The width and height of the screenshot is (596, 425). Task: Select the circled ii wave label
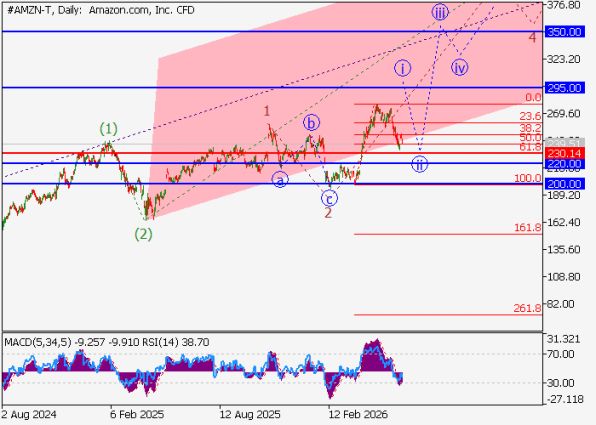coord(420,165)
